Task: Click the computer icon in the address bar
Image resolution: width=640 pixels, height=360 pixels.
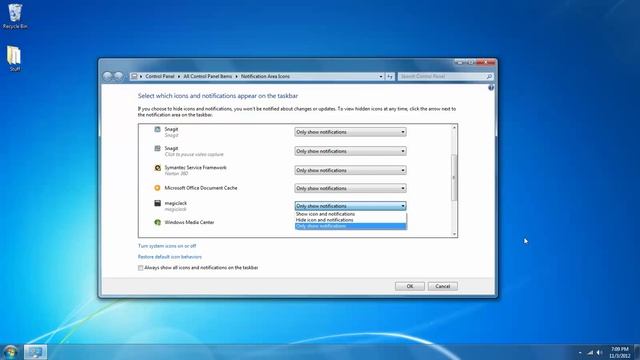Action: (x=134, y=76)
